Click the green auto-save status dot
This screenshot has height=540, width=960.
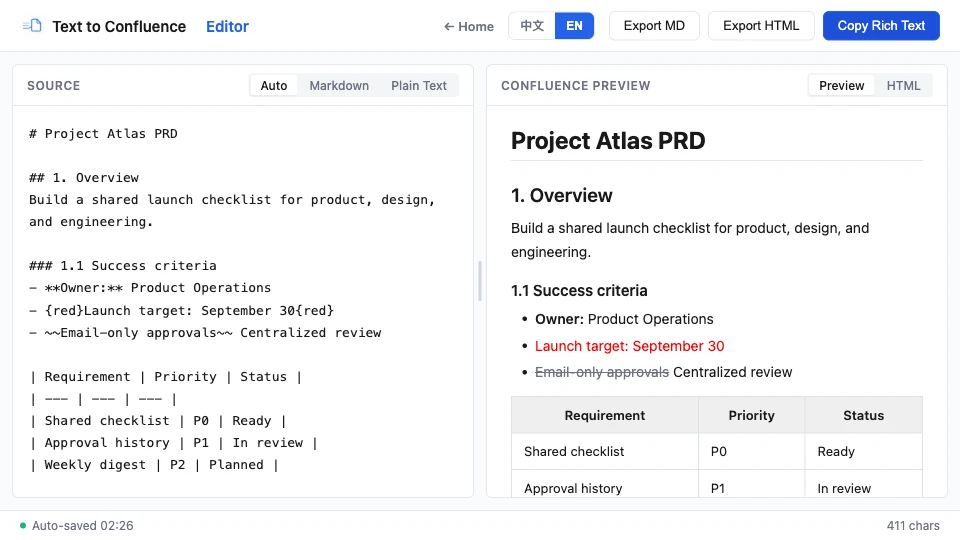pyautogui.click(x=23, y=525)
